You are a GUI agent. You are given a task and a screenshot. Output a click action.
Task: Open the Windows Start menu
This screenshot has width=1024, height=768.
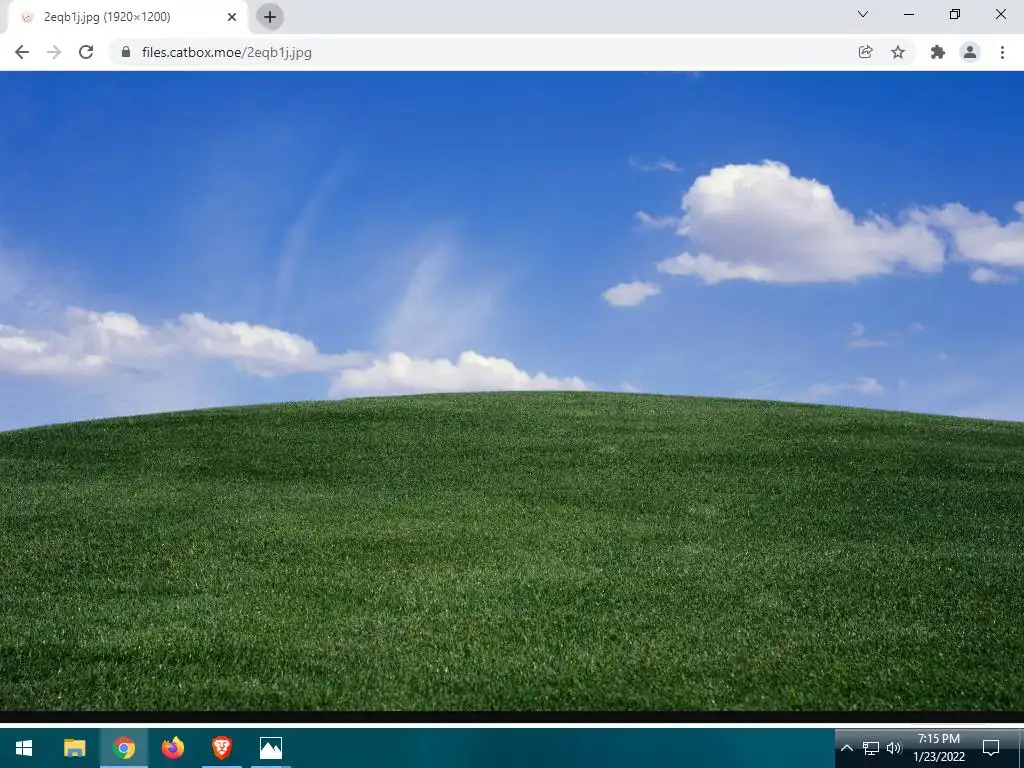(24, 748)
